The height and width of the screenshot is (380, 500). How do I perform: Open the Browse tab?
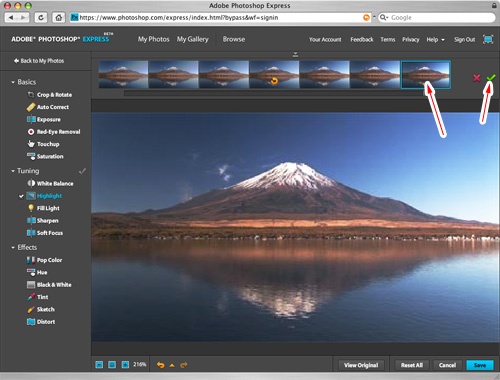(234, 39)
